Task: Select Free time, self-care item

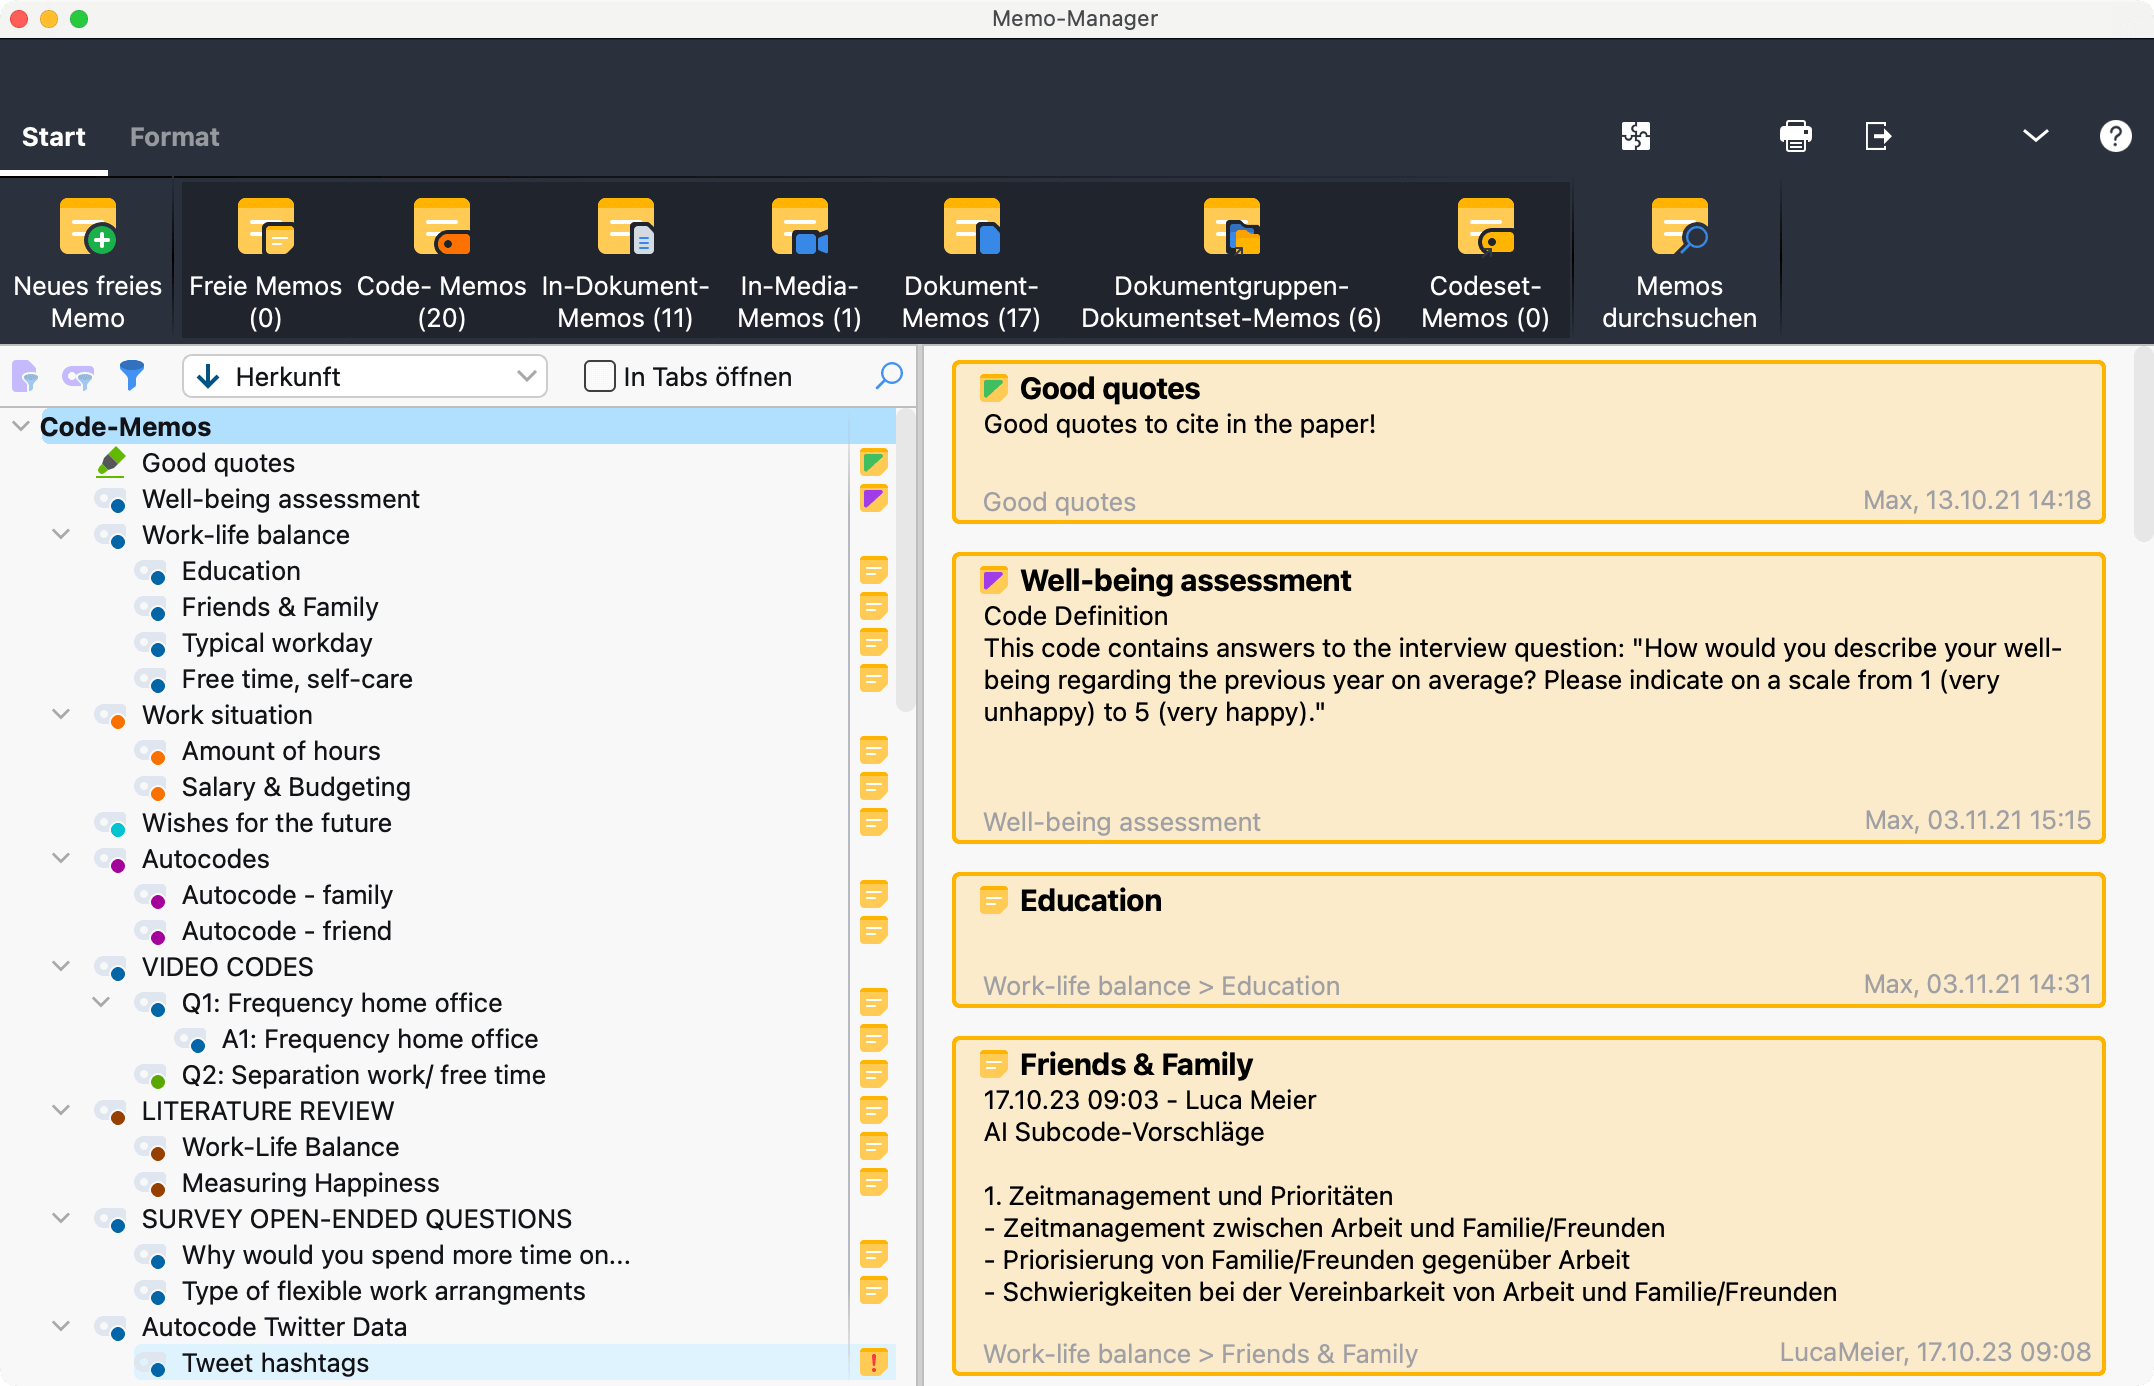Action: point(297,679)
